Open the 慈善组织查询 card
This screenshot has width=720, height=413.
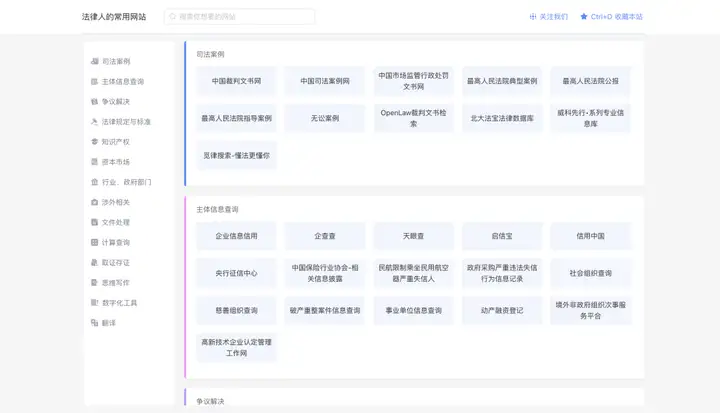coord(236,311)
